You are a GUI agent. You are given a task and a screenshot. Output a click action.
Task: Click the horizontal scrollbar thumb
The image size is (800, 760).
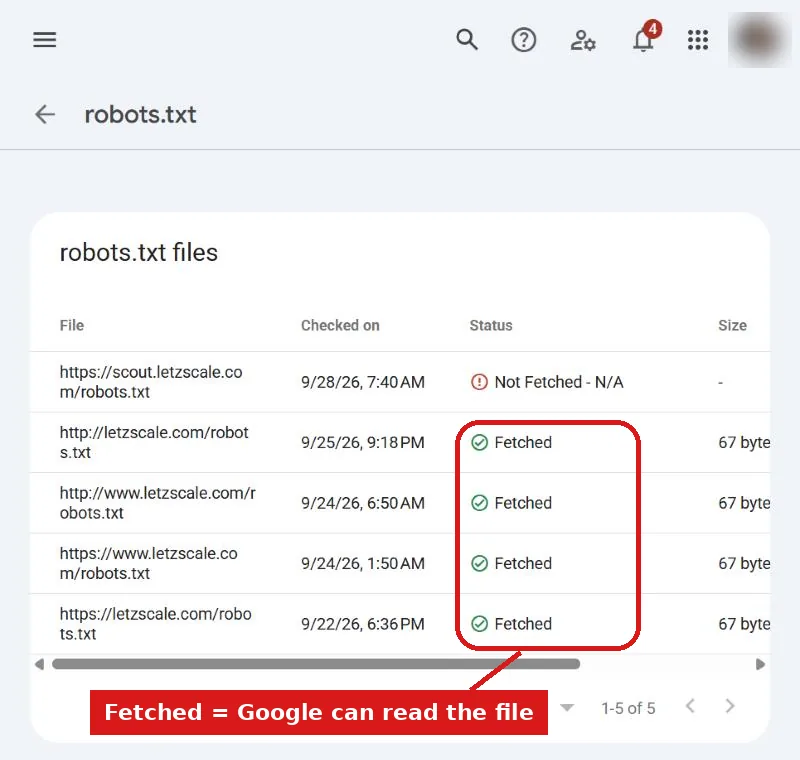point(316,664)
